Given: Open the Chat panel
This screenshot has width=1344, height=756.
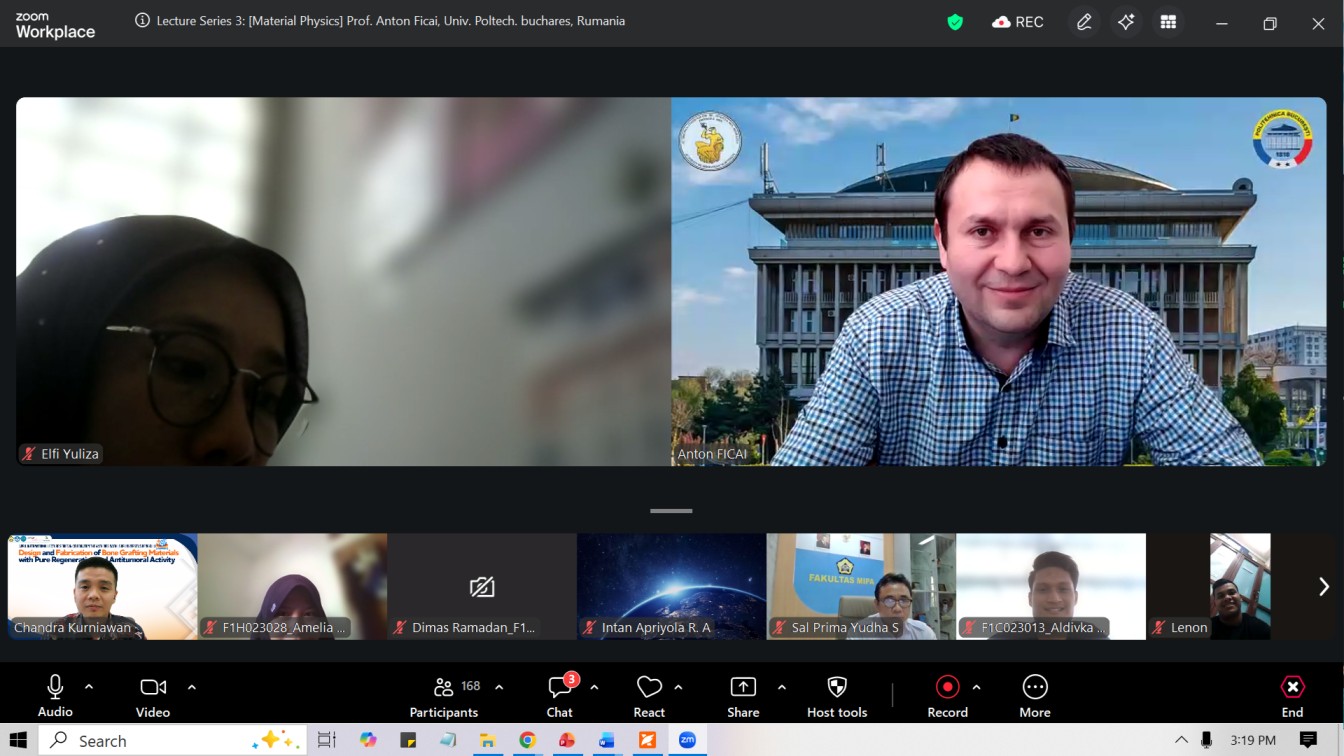Looking at the screenshot, I should 559,696.
